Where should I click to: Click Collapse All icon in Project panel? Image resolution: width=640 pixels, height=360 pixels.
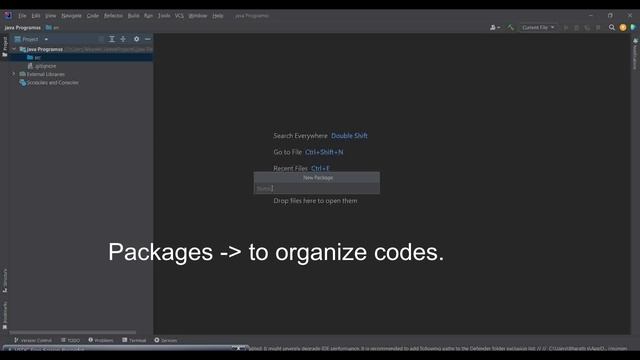coord(123,39)
